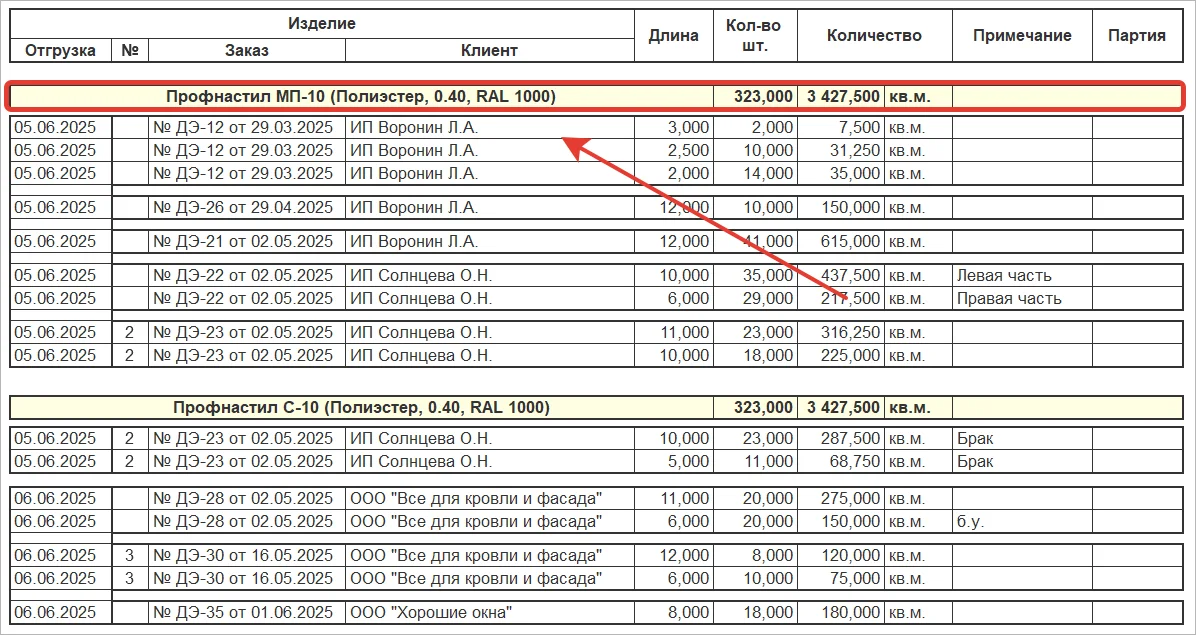Click the 'Отгрузка' column header
1196x635 pixels.
[60, 50]
